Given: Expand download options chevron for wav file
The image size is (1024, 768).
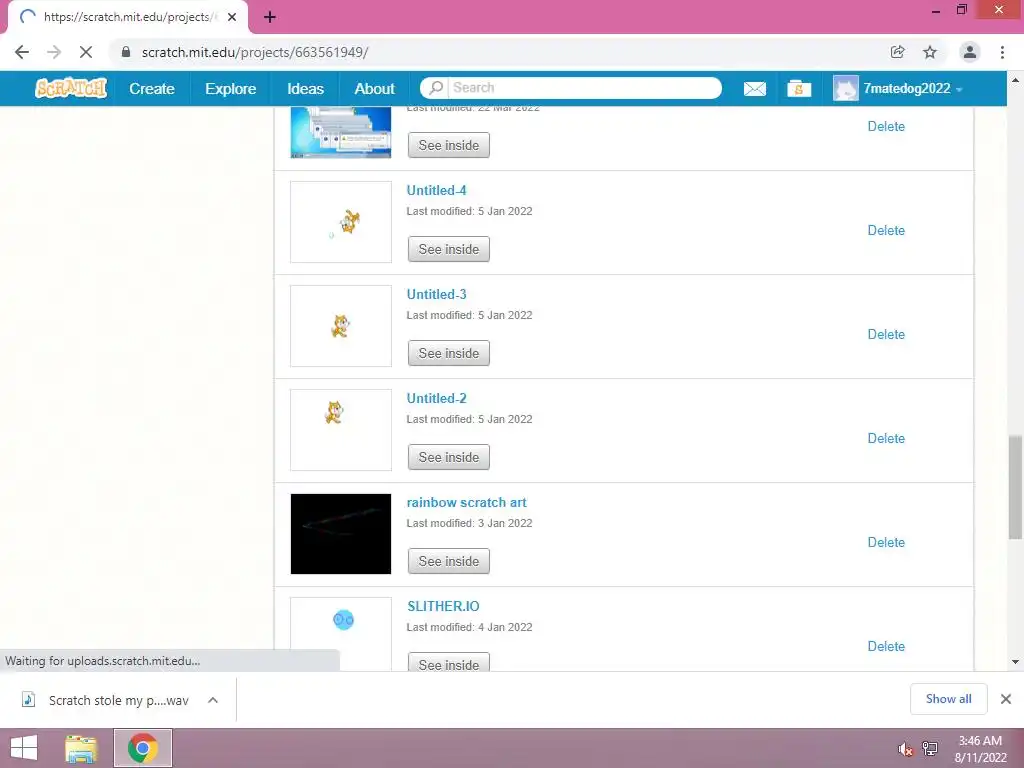Looking at the screenshot, I should pos(213,699).
